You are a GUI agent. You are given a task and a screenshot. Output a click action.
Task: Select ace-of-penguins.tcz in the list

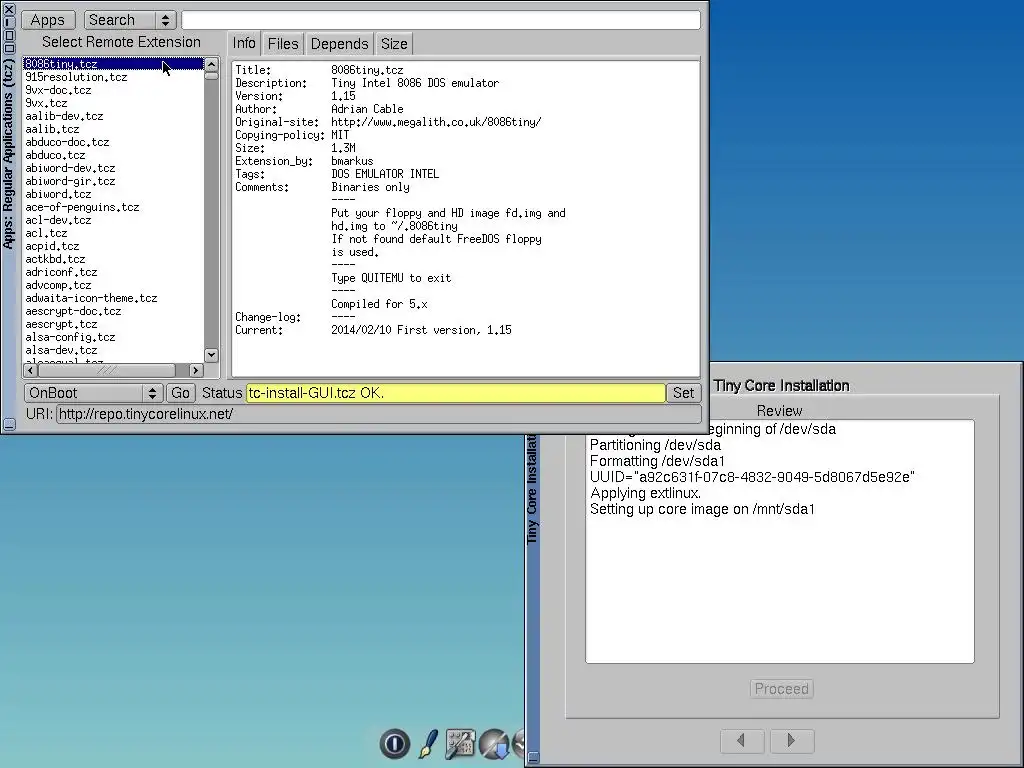[x=113, y=207]
